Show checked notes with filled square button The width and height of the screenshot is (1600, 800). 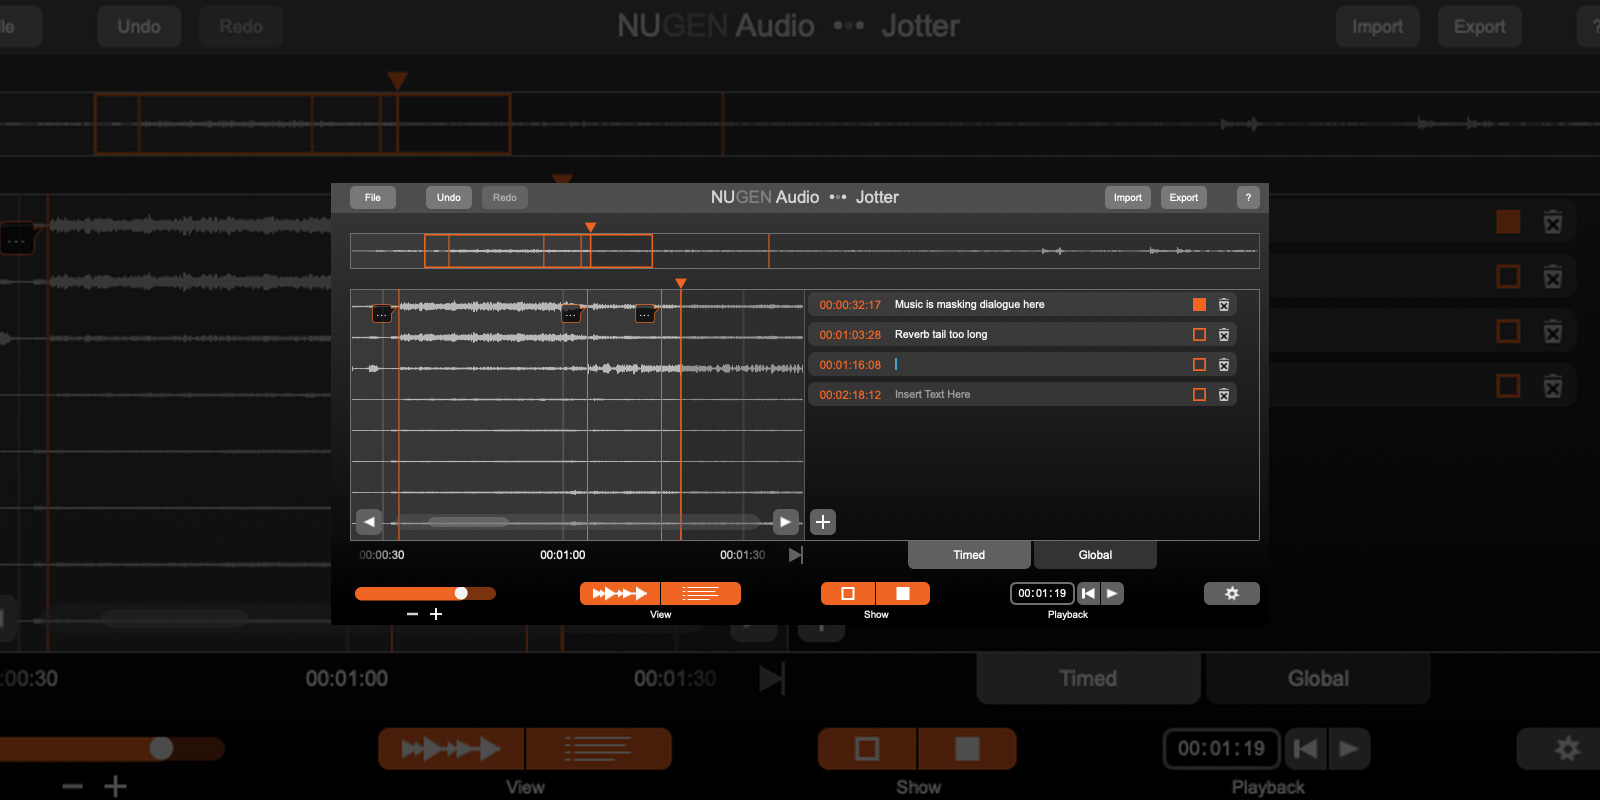903,594
